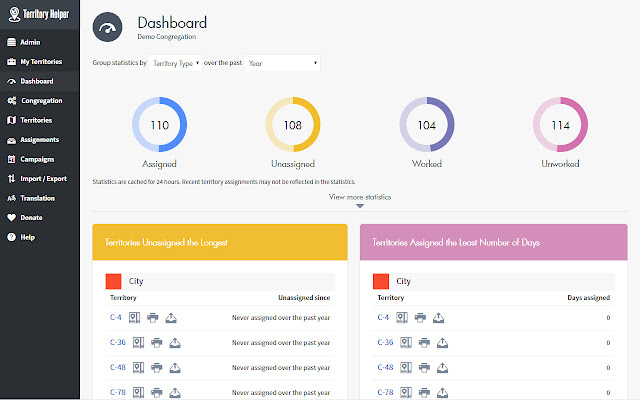Open map for C-4 in Unassigned Longest list

134,318
